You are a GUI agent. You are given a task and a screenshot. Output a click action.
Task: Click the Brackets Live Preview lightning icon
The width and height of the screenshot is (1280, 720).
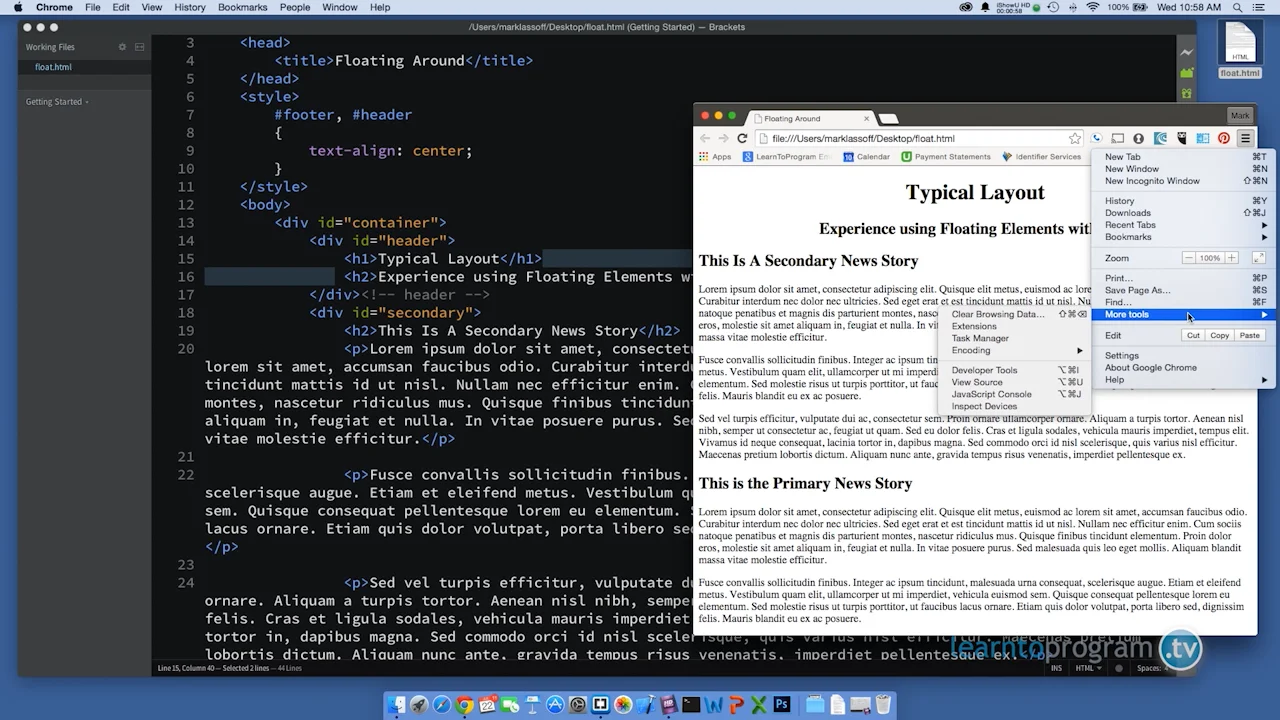pyautogui.click(x=1187, y=52)
